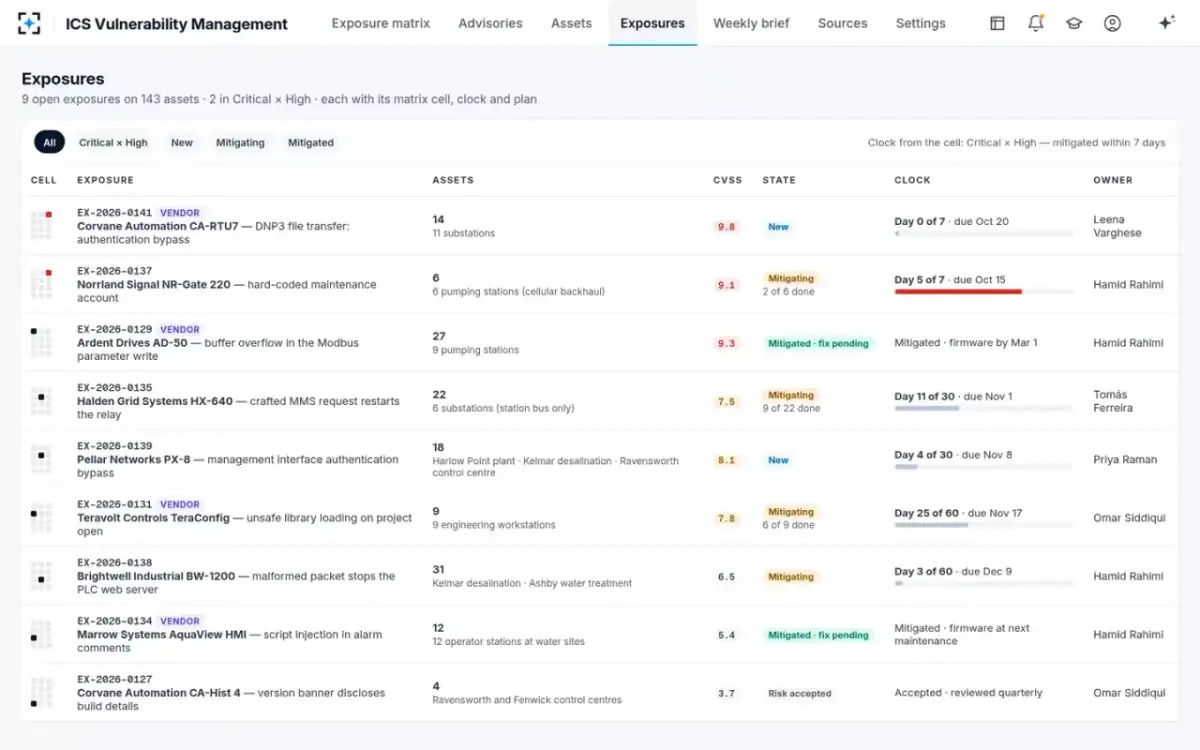The height and width of the screenshot is (750, 1200).
Task: Filter by Critical × High chip
Action: click(113, 143)
